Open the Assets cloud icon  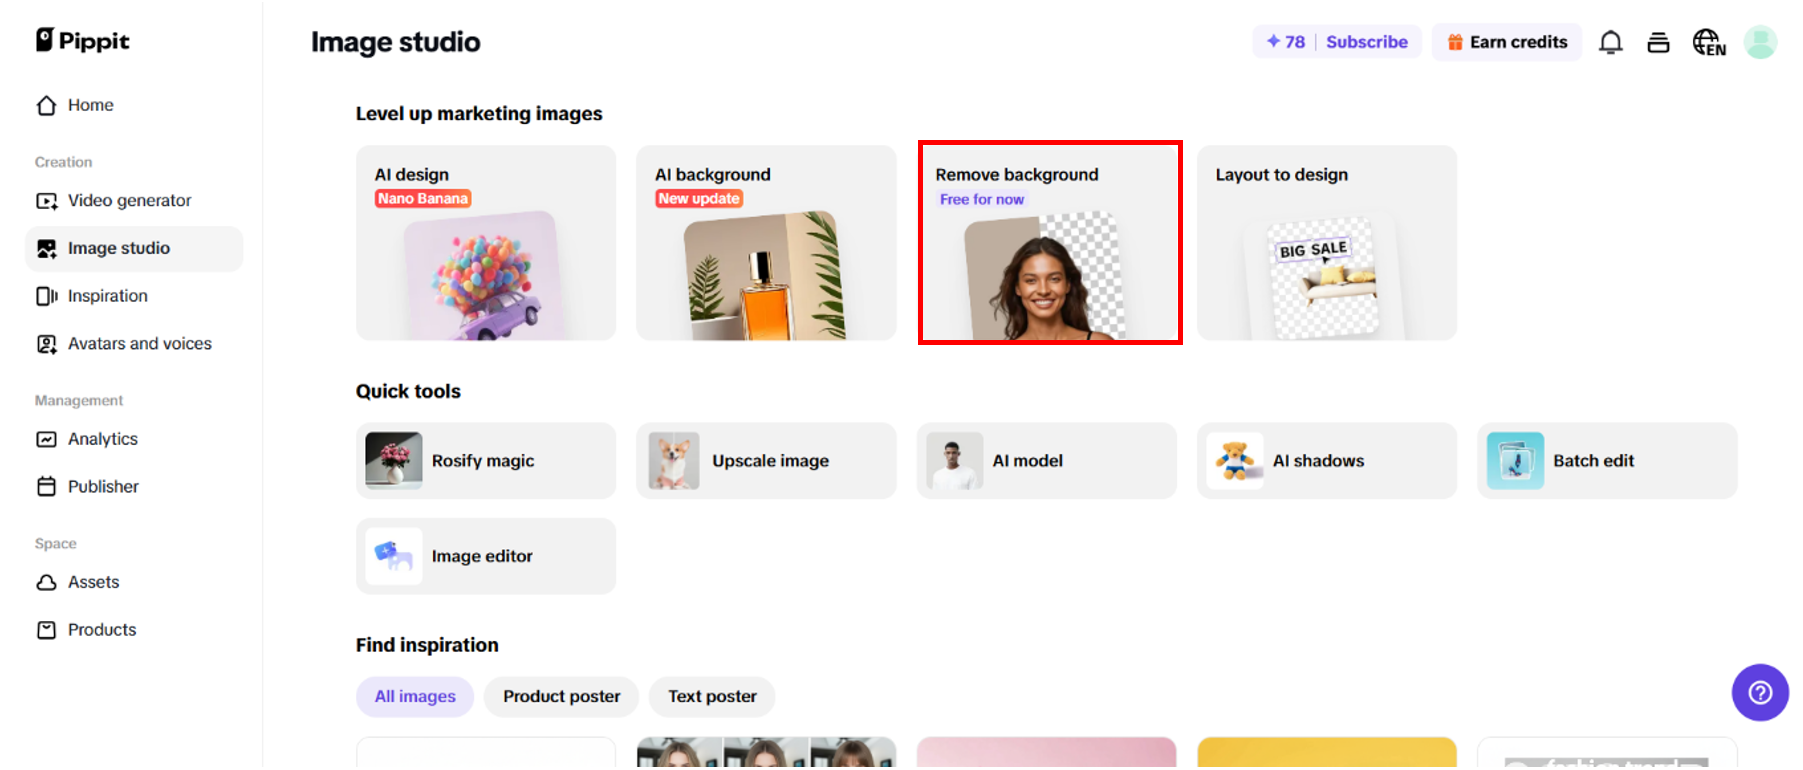point(46,582)
